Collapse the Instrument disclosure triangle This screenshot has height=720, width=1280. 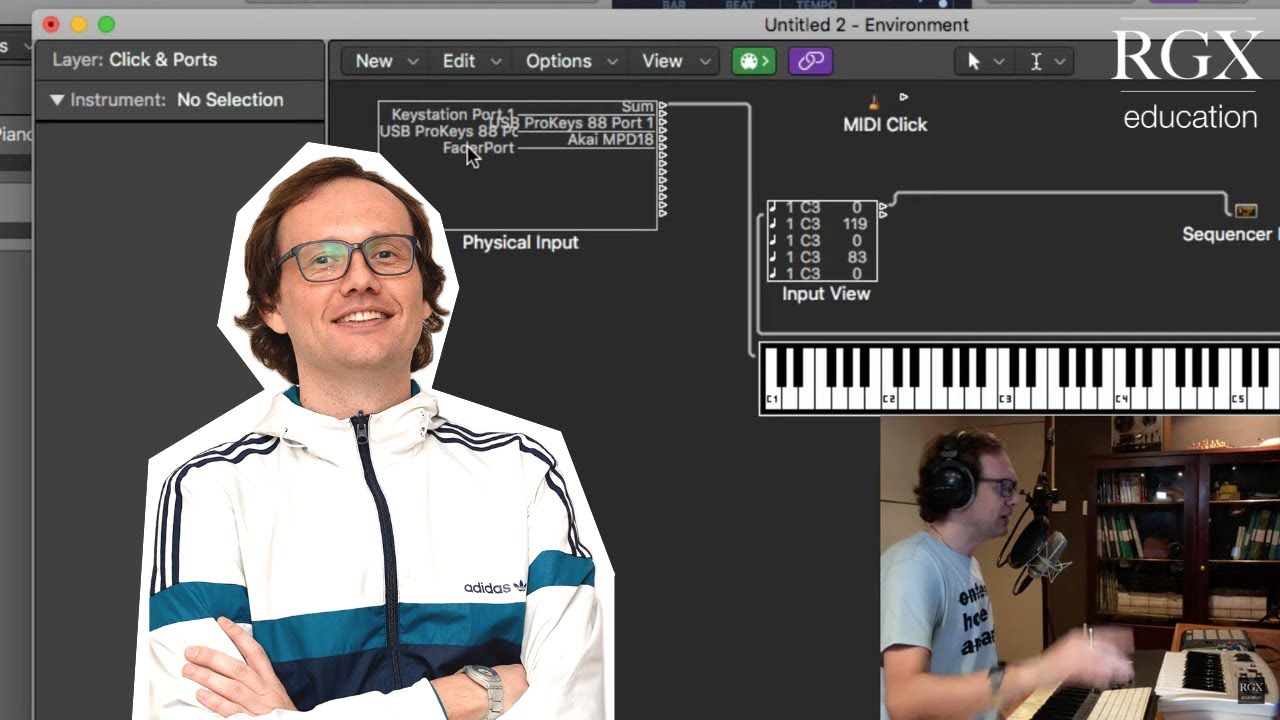(57, 100)
